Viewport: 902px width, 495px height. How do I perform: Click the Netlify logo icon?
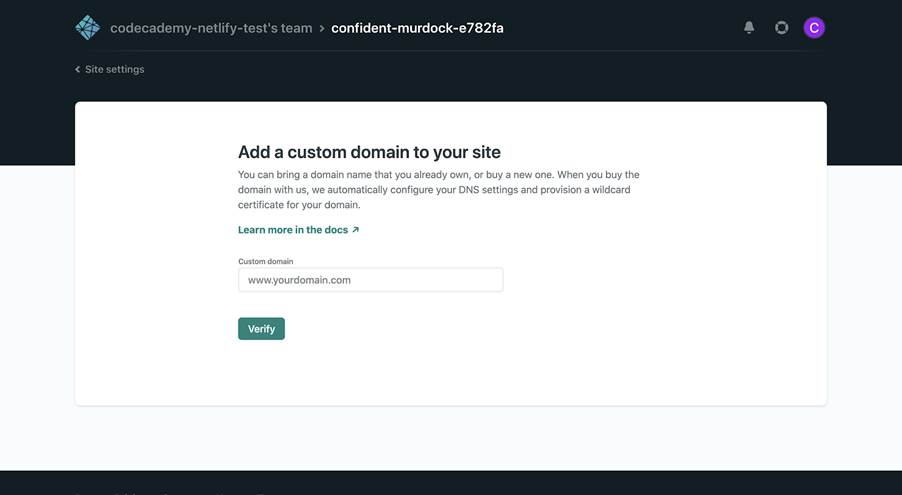coord(87,28)
